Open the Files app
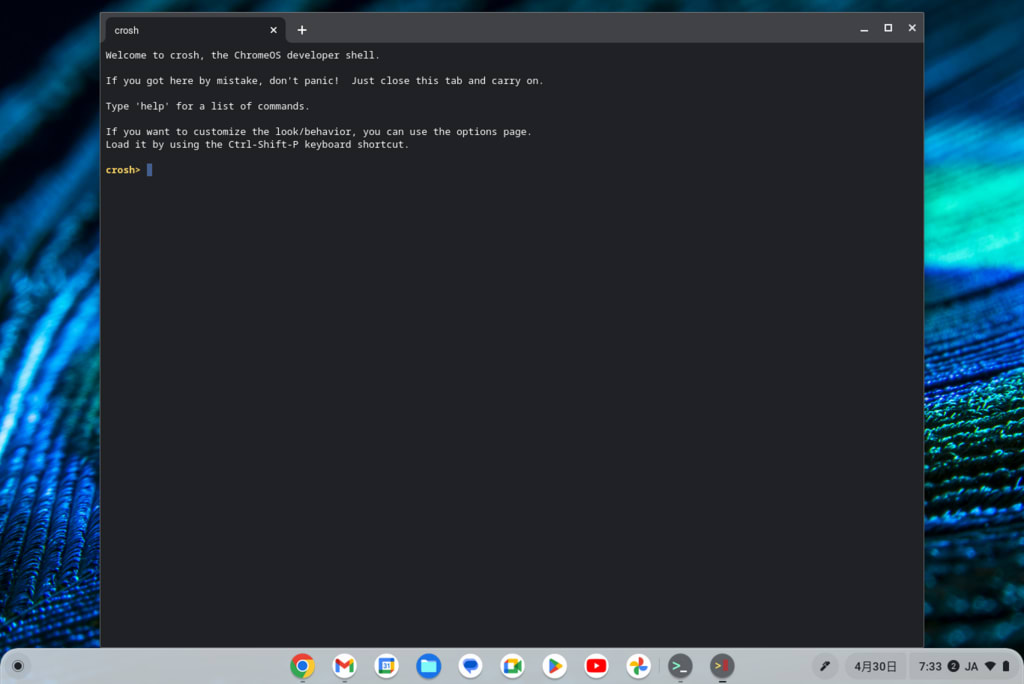The image size is (1024, 684). (428, 666)
